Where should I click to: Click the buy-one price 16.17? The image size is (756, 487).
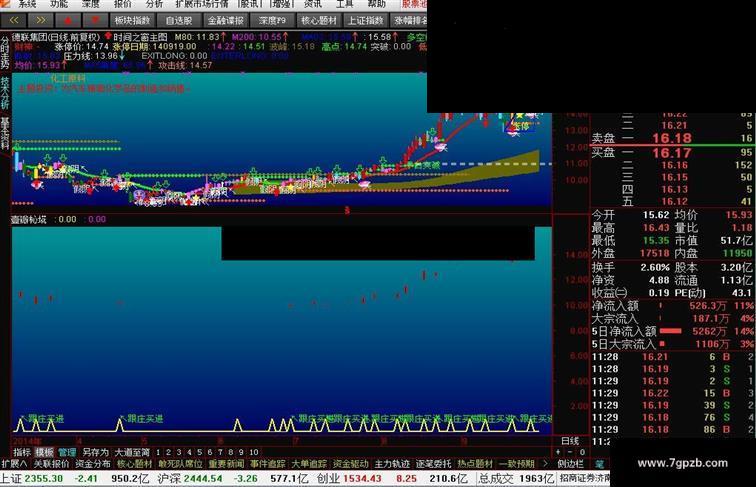coord(672,153)
